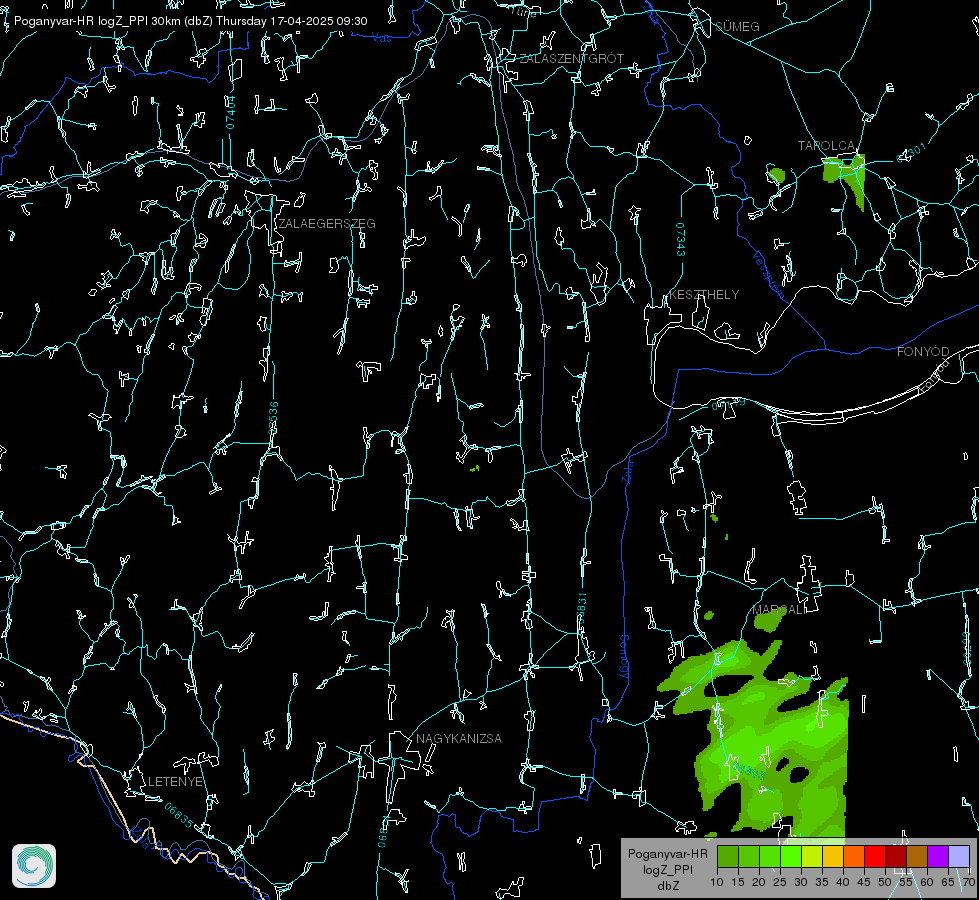Select the 60–65 dBZ purple swatch
This screenshot has width=979, height=900.
[937, 857]
